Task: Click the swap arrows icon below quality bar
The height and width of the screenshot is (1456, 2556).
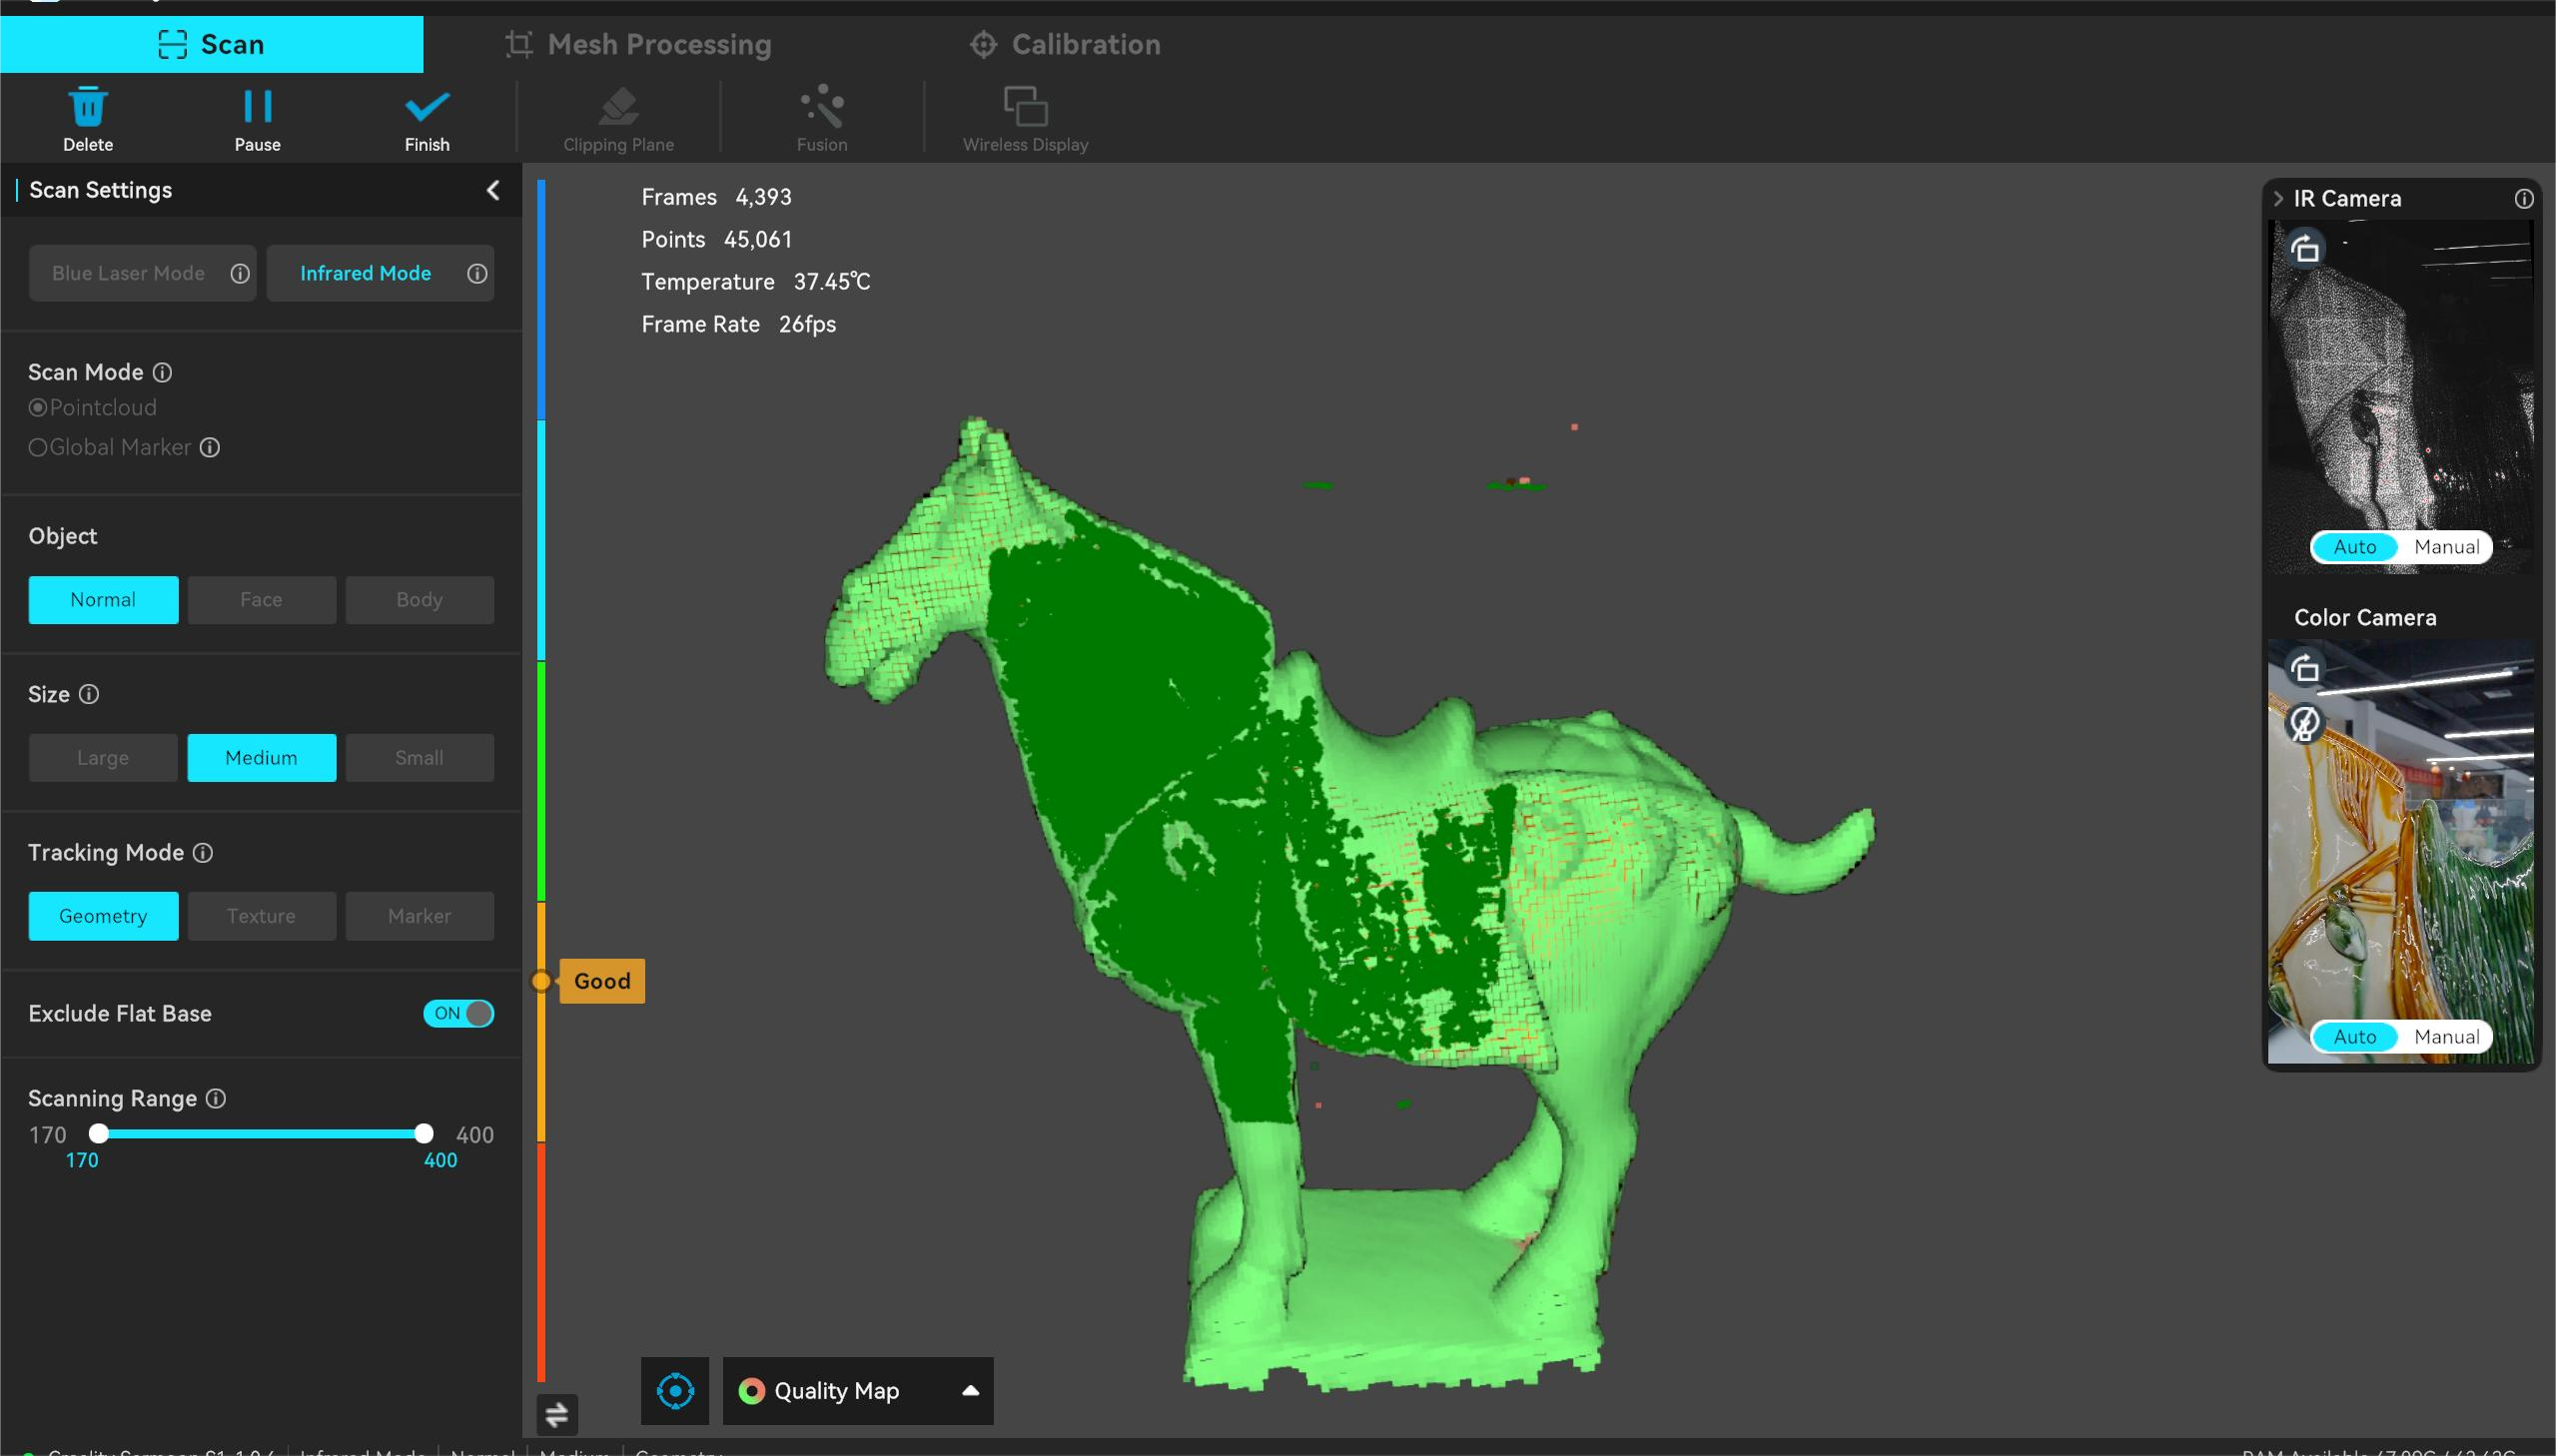Action: click(557, 1413)
